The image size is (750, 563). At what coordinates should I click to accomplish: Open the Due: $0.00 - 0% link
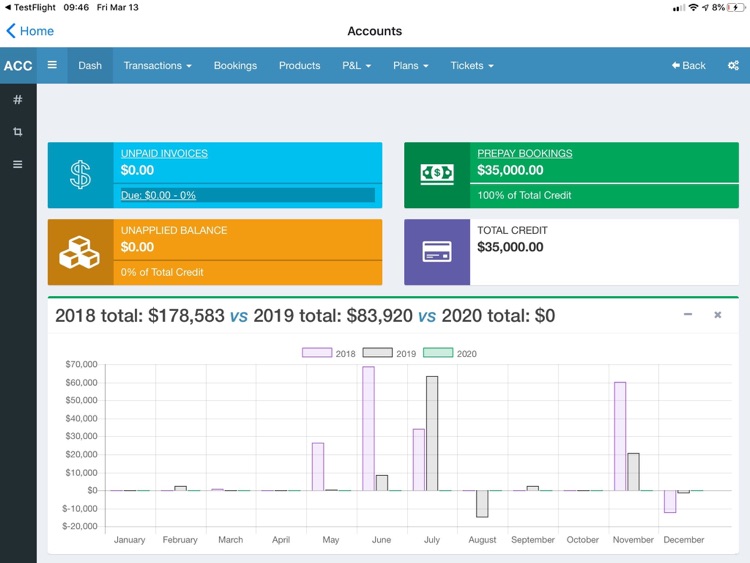[158, 195]
